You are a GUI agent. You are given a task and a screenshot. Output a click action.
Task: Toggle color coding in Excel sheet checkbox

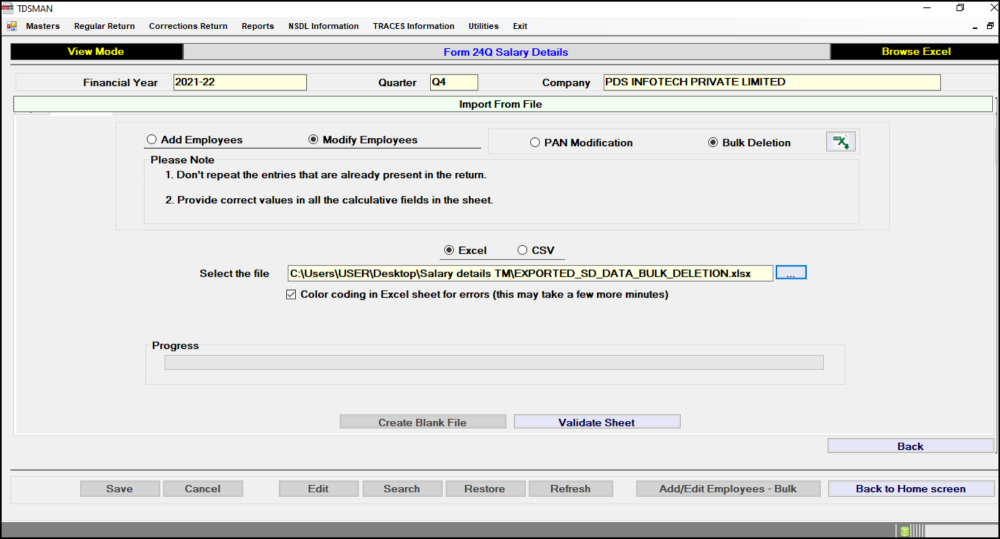(x=291, y=295)
